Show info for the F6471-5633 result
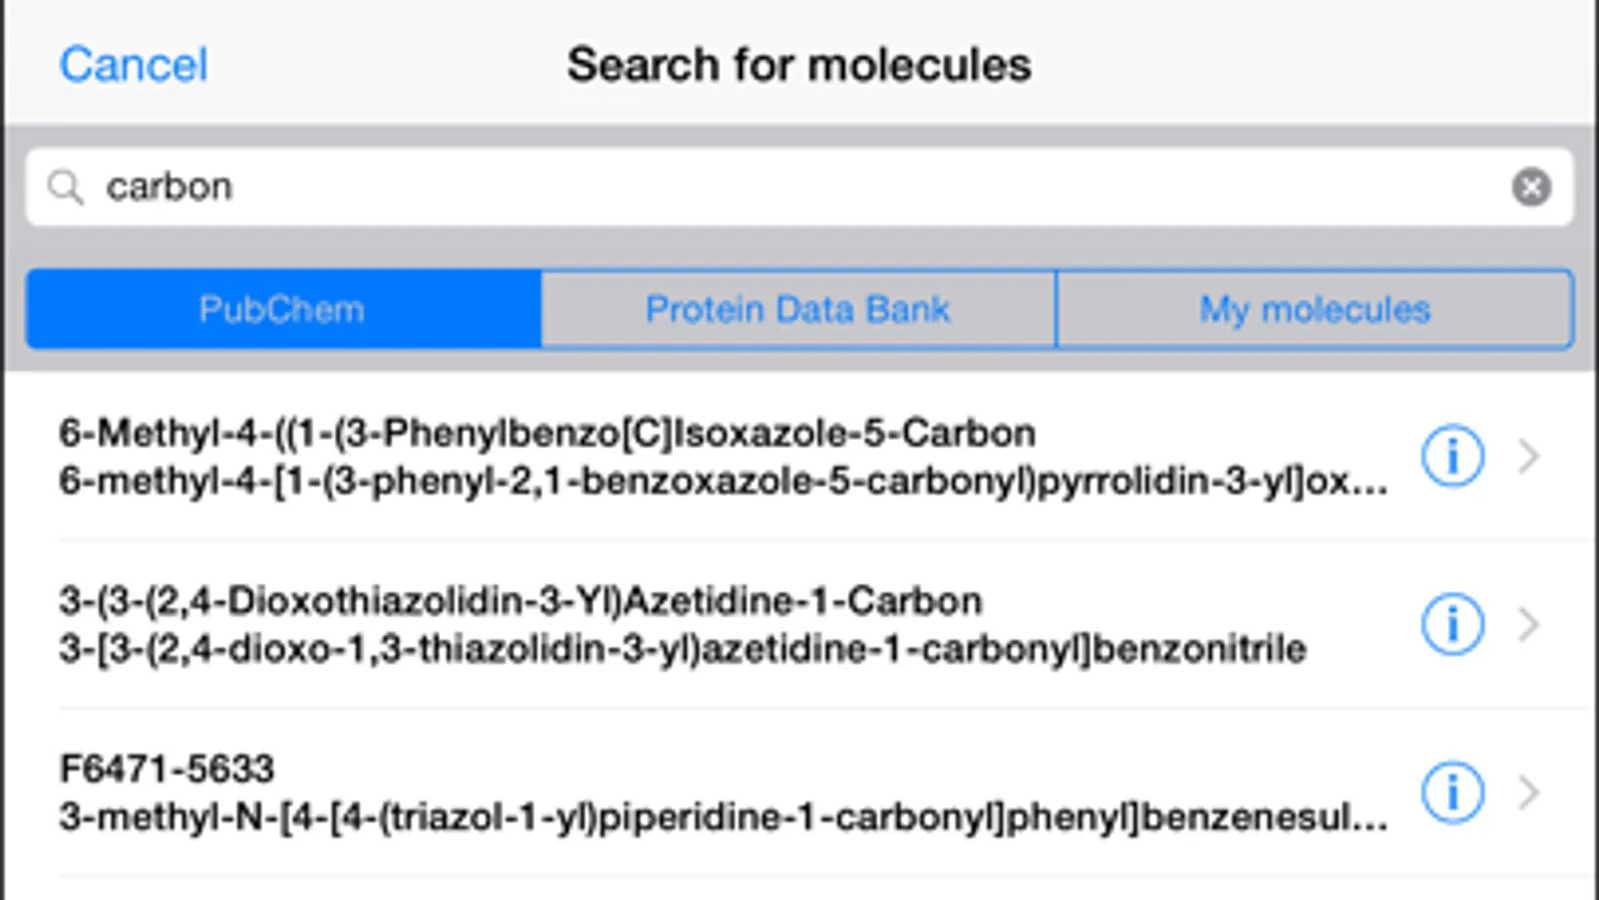1599x900 pixels. (x=1452, y=793)
